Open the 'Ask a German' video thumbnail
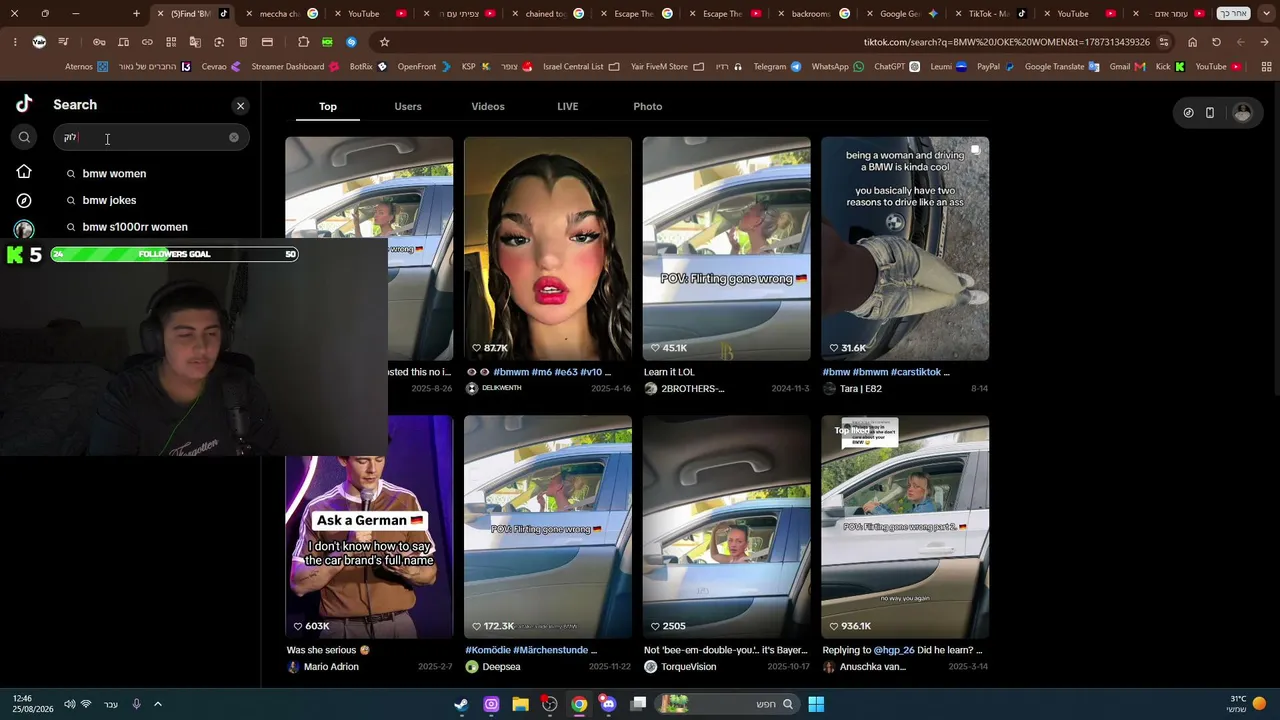Screen dimensions: 1280x720 click(x=369, y=527)
